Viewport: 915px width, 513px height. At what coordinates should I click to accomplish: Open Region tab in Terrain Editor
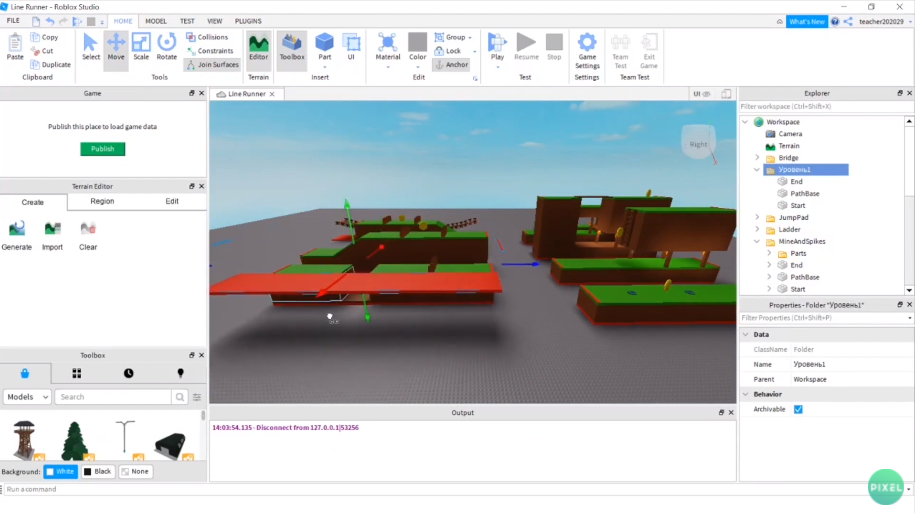102,201
